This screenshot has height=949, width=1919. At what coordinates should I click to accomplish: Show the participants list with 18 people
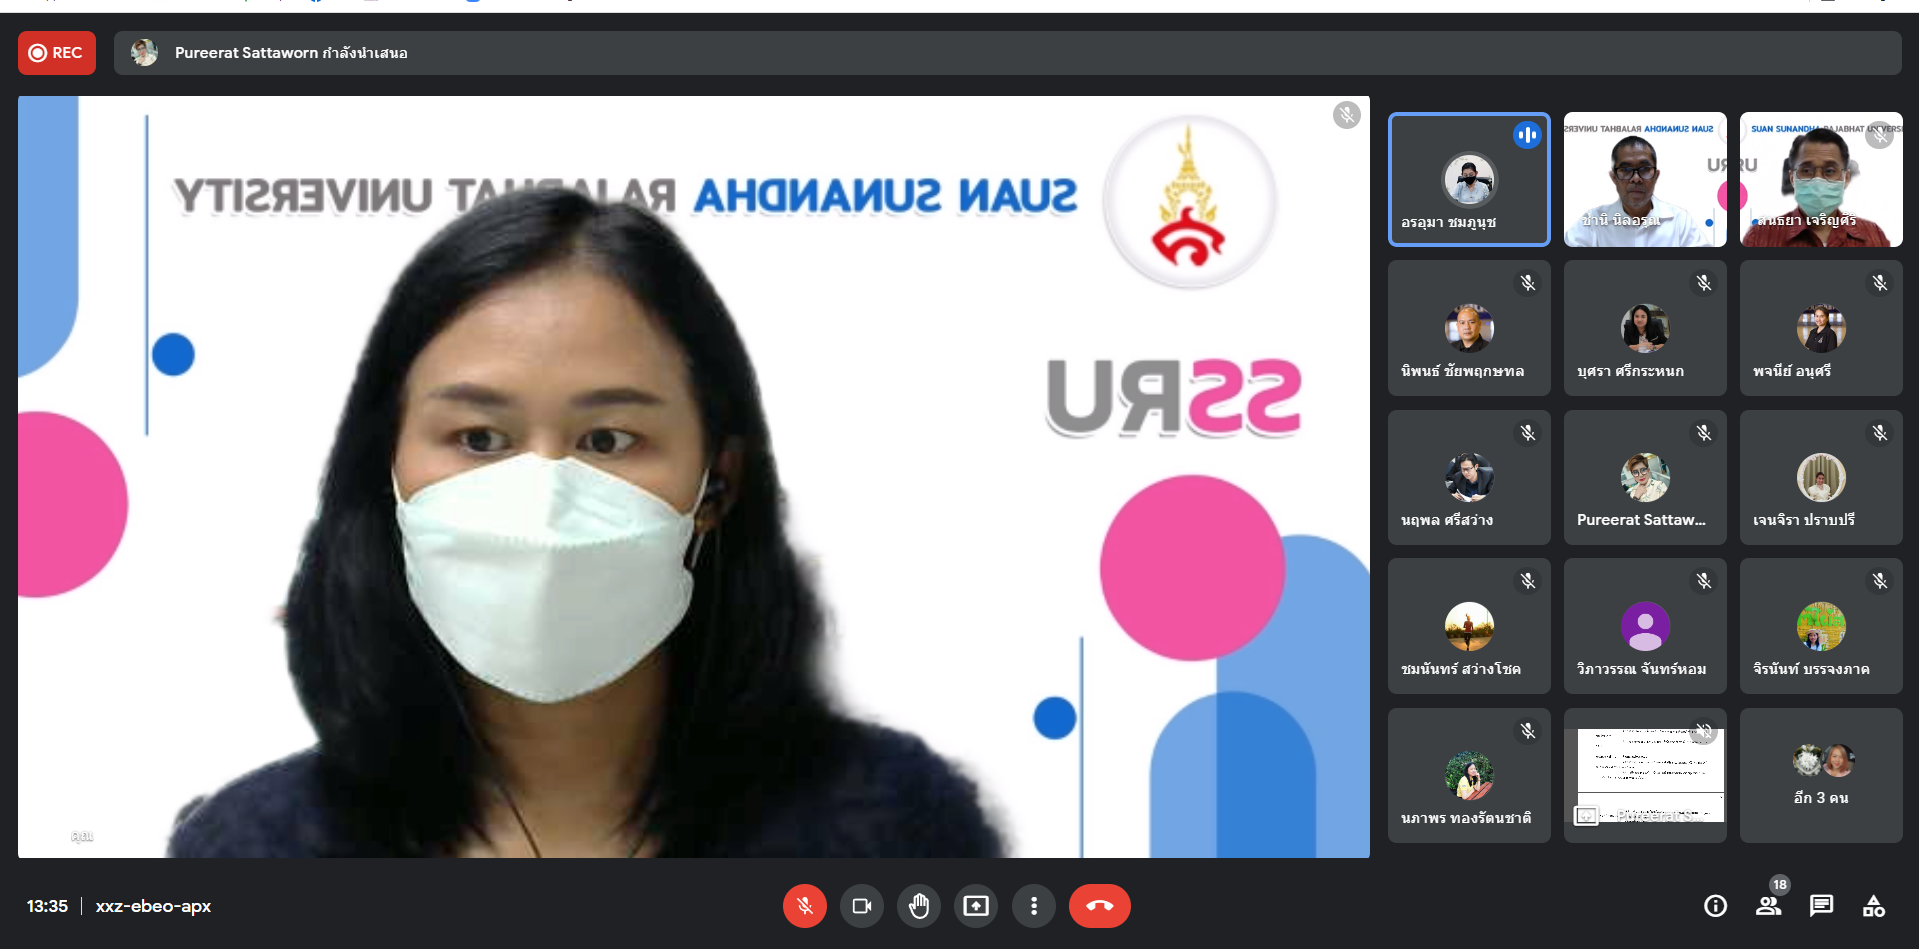click(x=1768, y=906)
